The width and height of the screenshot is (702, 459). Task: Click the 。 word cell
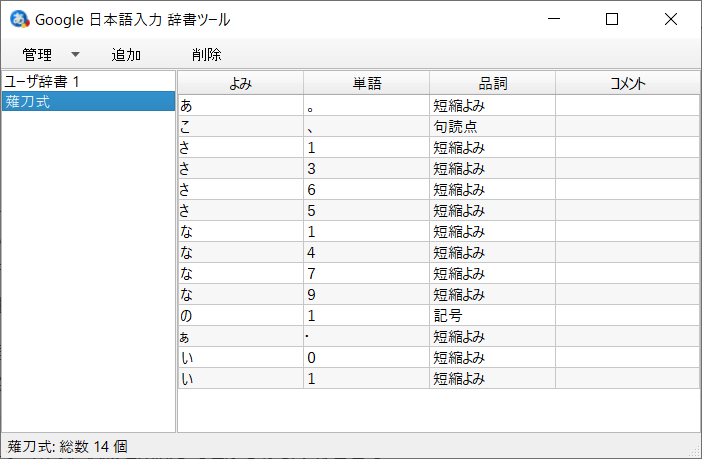(367, 106)
